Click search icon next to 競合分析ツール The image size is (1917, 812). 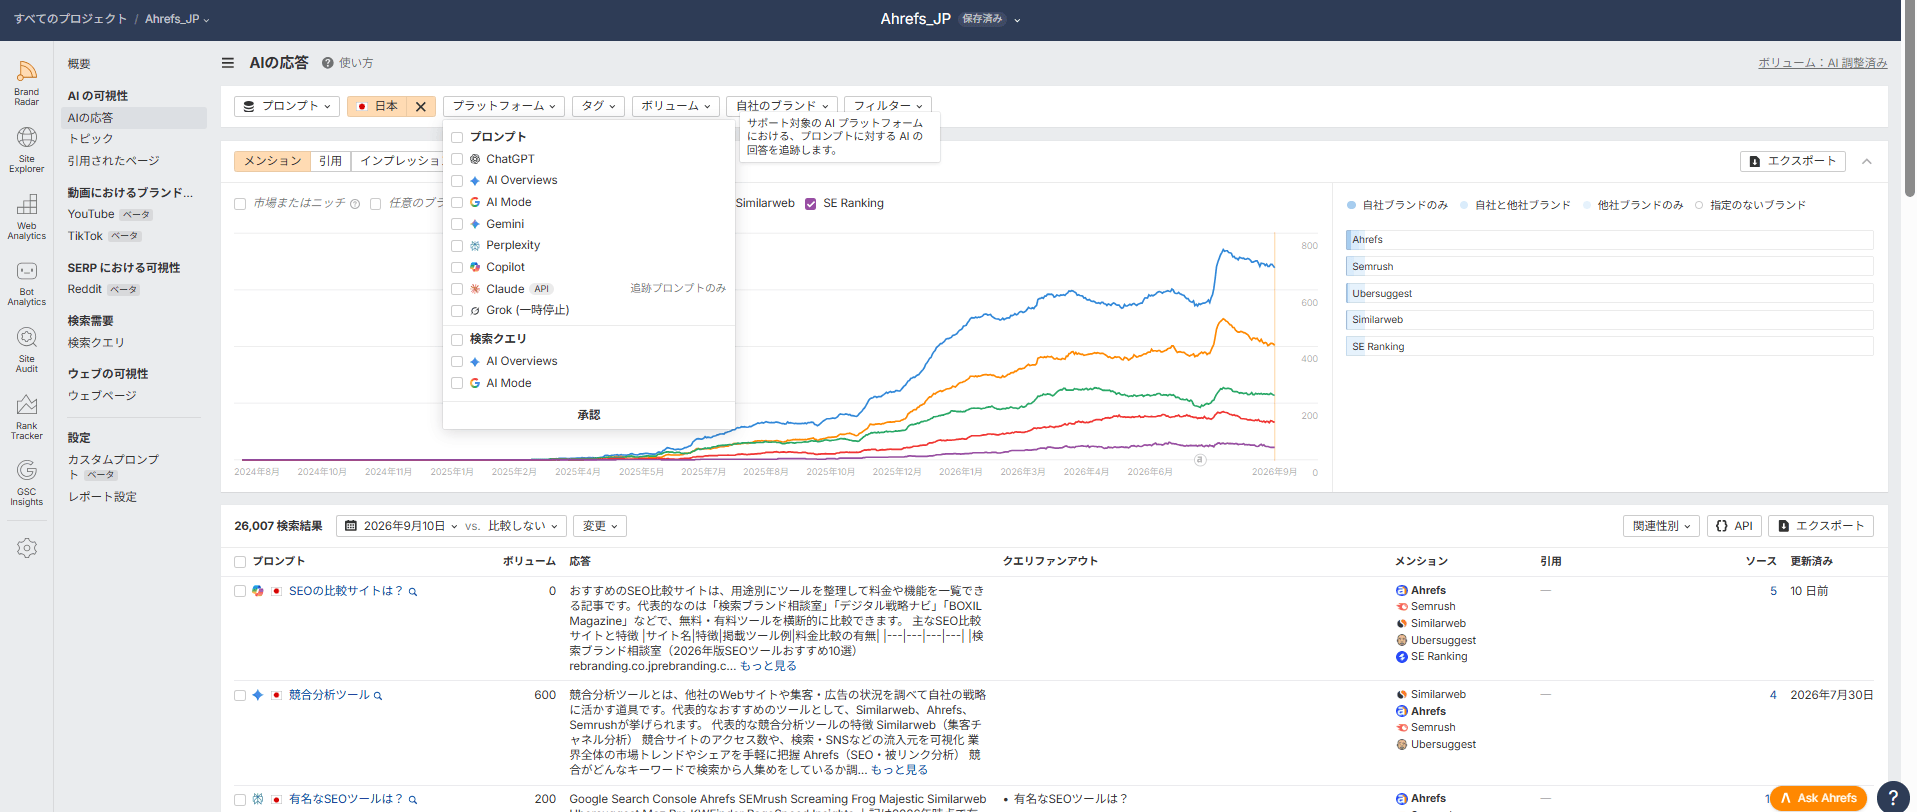(378, 696)
